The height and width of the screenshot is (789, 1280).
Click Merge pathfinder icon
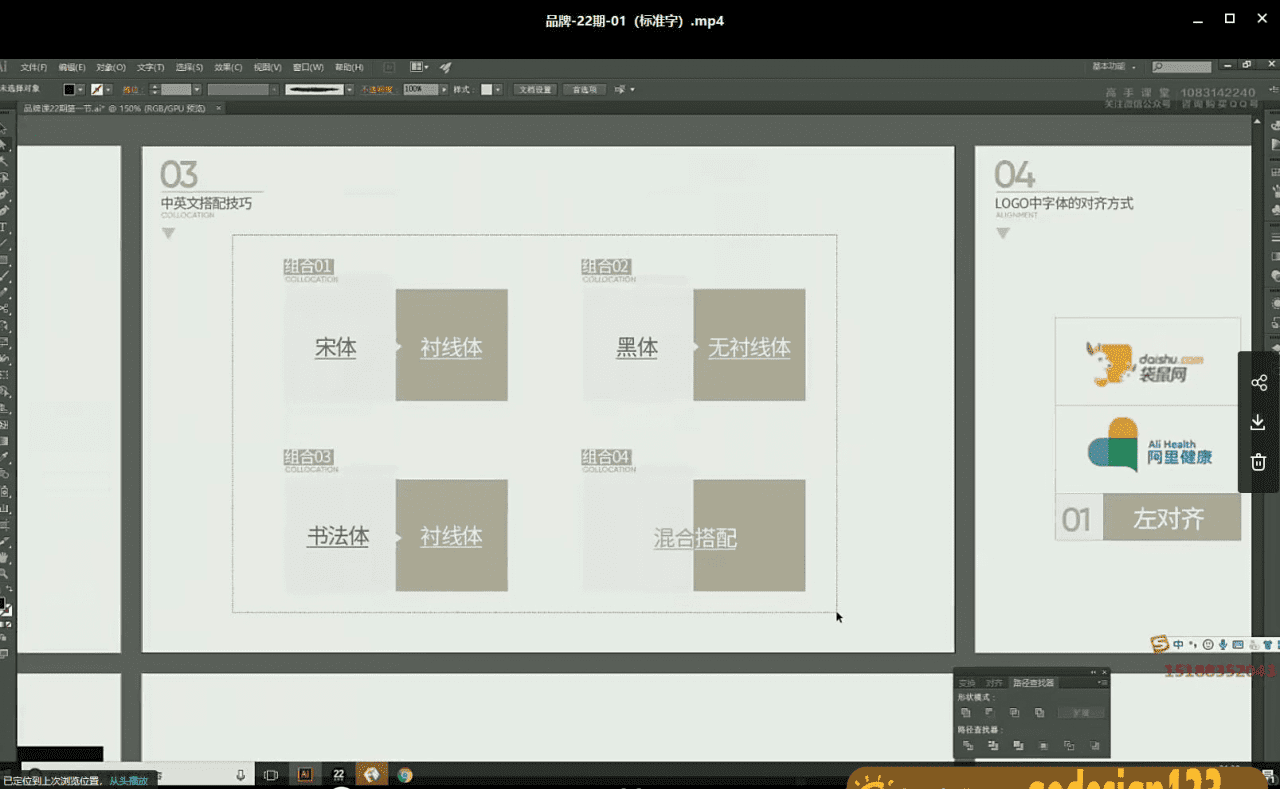coord(1018,745)
